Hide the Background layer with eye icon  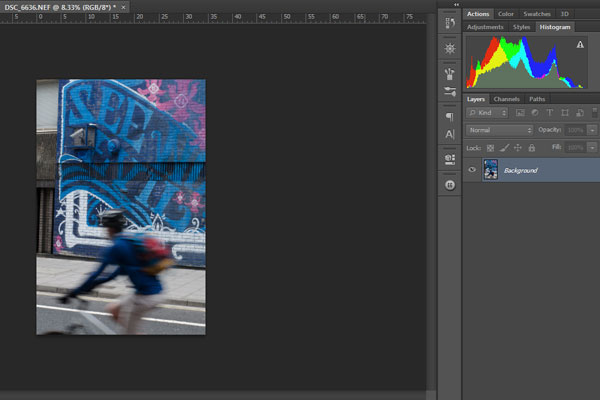pos(472,170)
